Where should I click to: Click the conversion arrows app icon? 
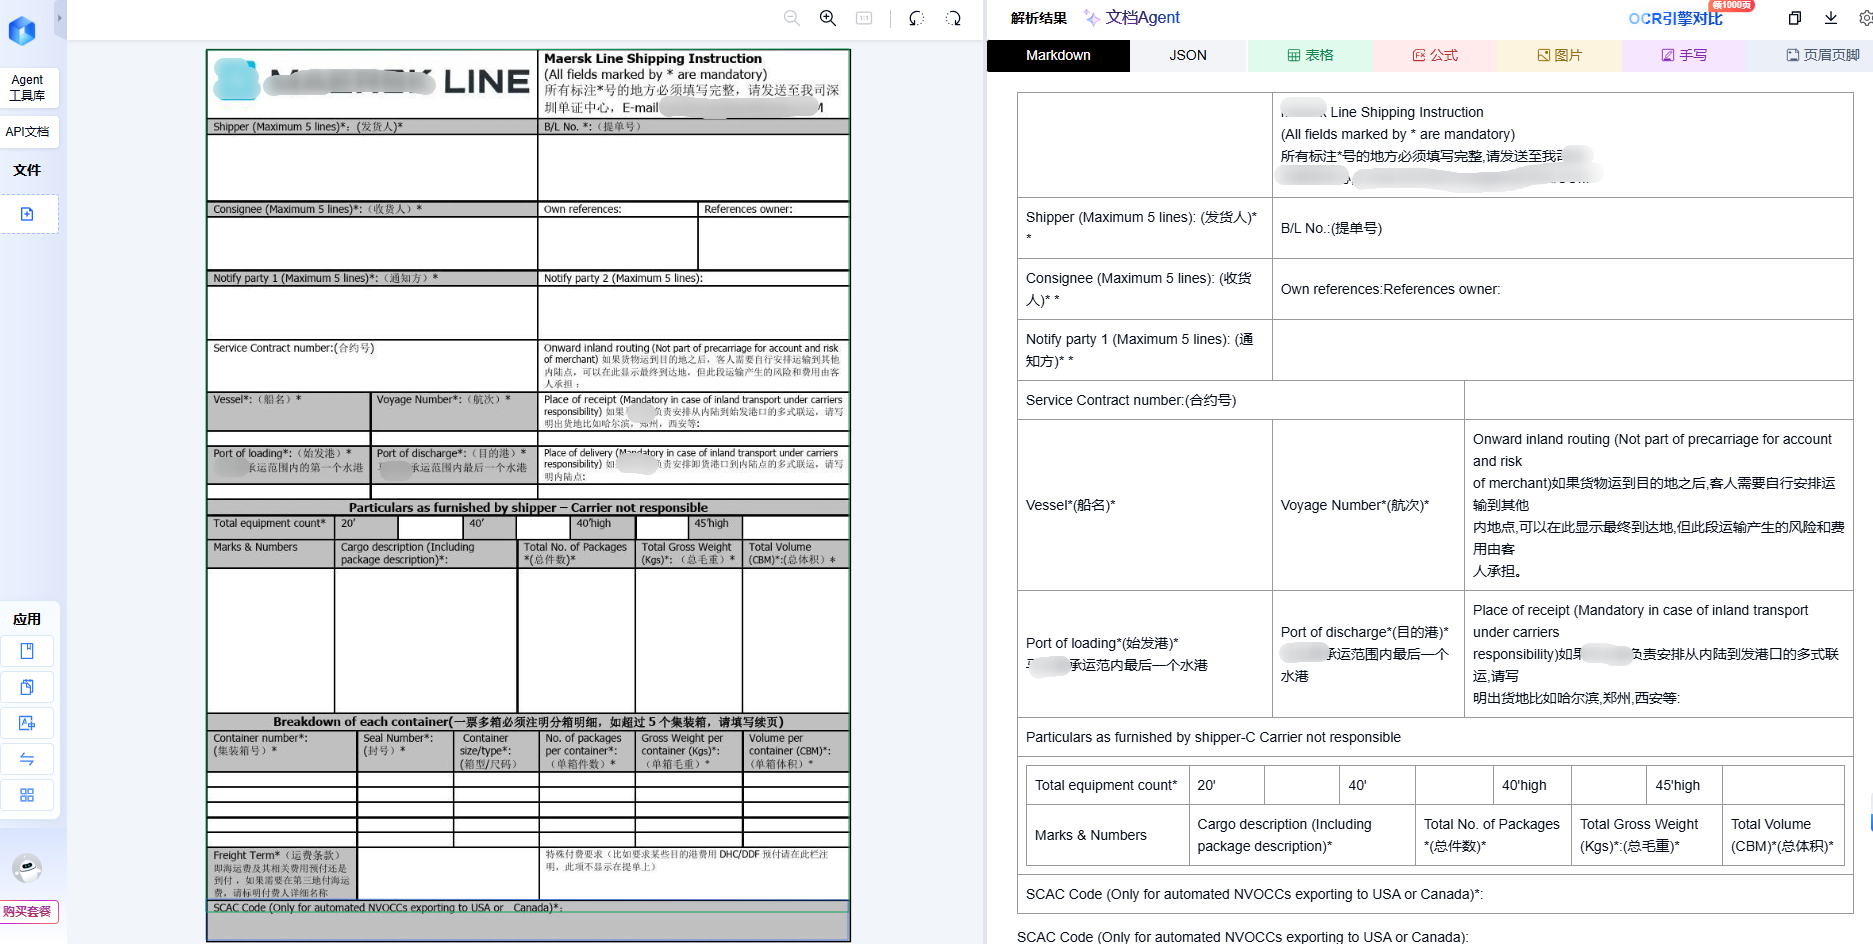27,759
